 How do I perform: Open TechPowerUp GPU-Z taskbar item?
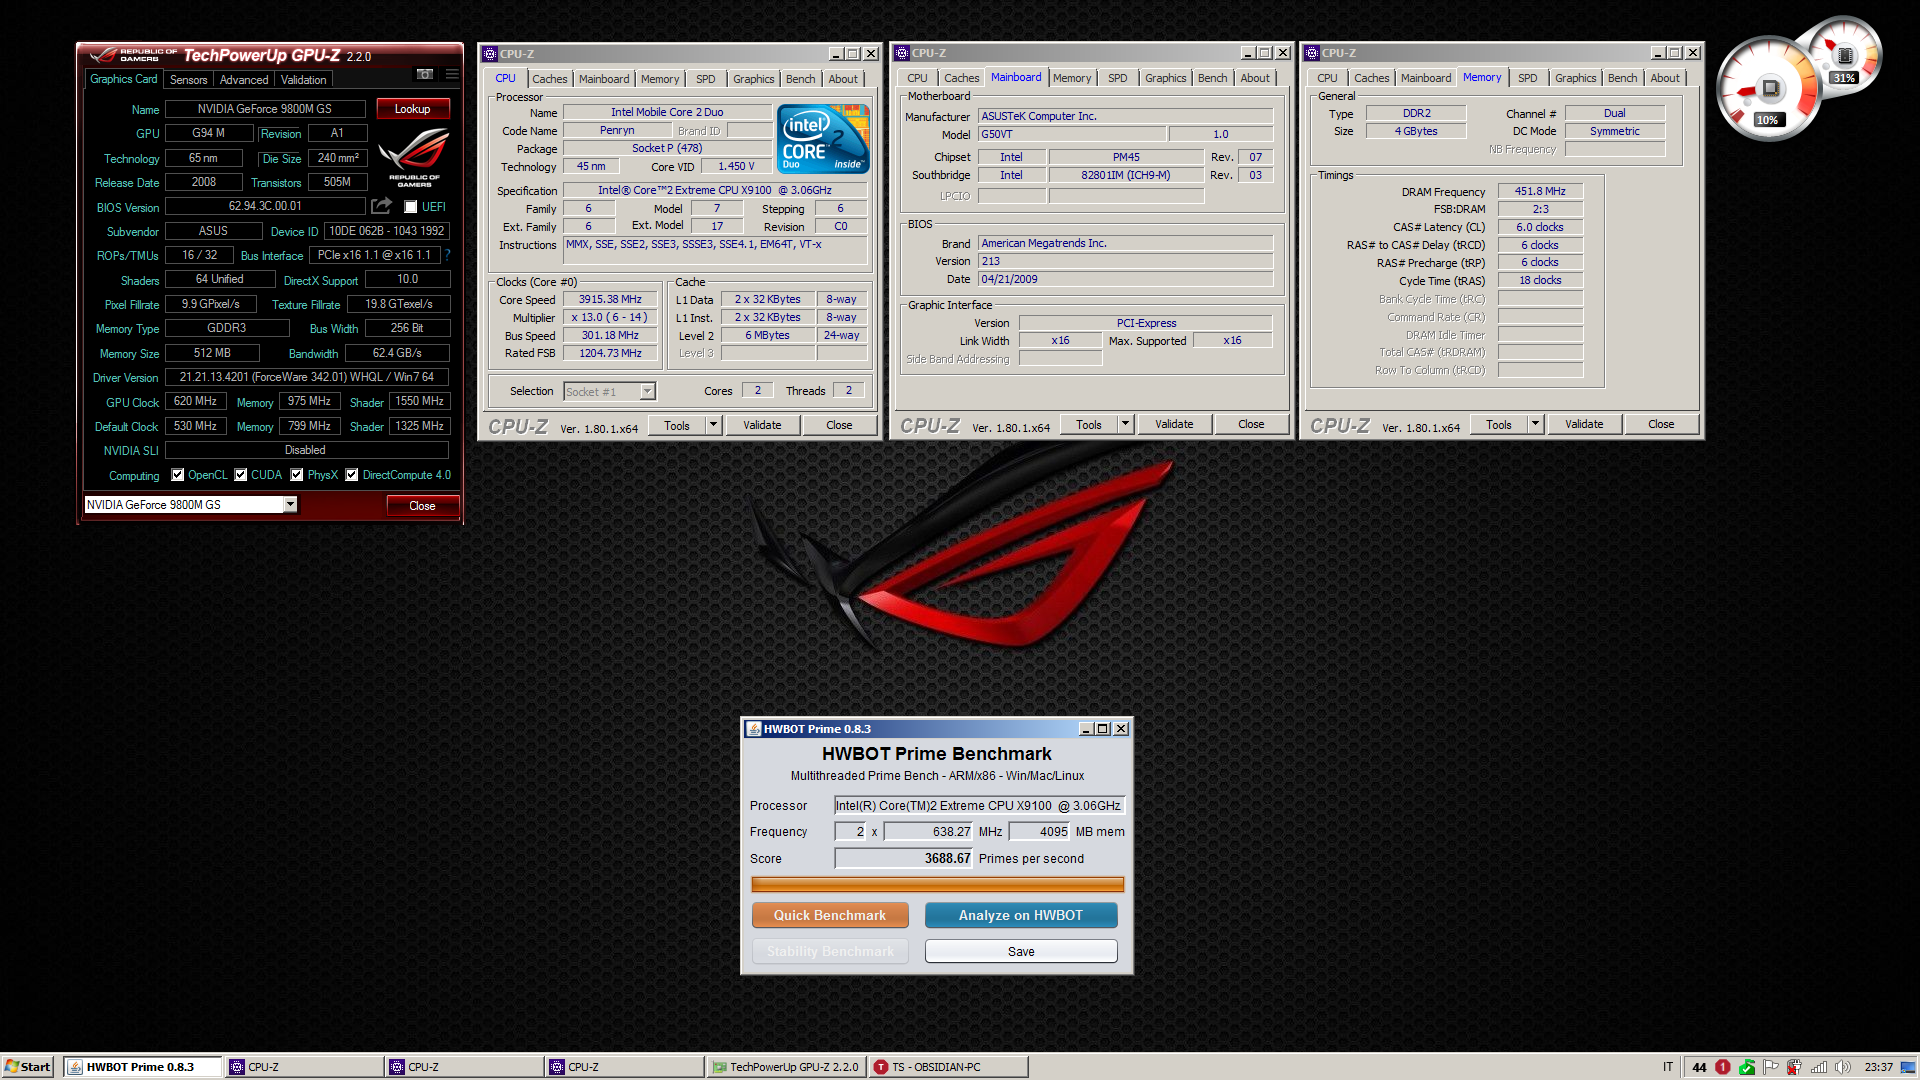click(x=786, y=1067)
